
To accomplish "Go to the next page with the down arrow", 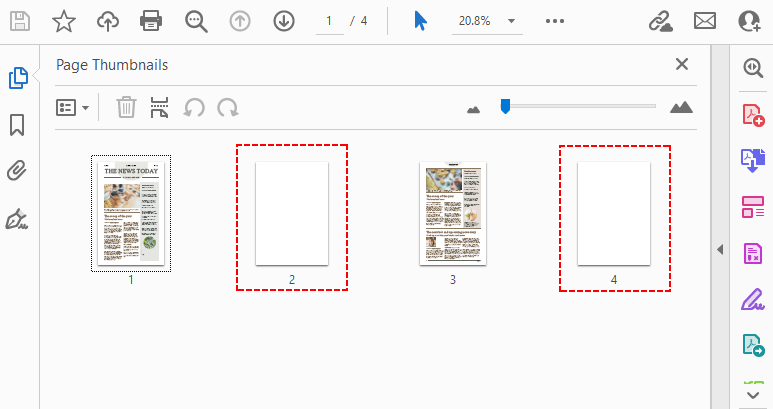I will coord(284,21).
